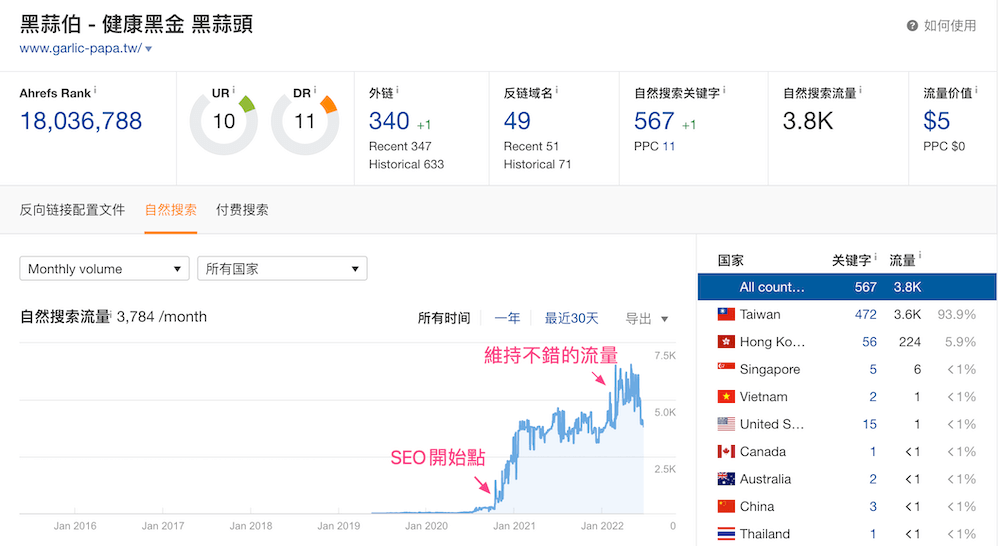
Task: Click the Hong Kong flag icon
Action: [x=726, y=342]
